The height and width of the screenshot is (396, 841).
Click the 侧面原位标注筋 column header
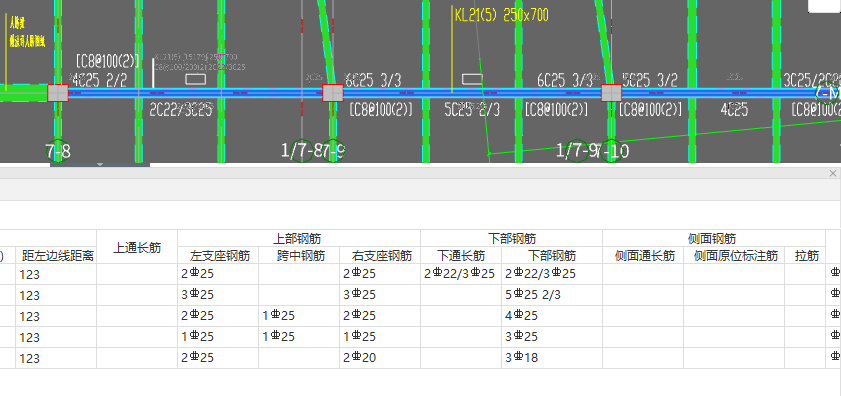coord(734,255)
